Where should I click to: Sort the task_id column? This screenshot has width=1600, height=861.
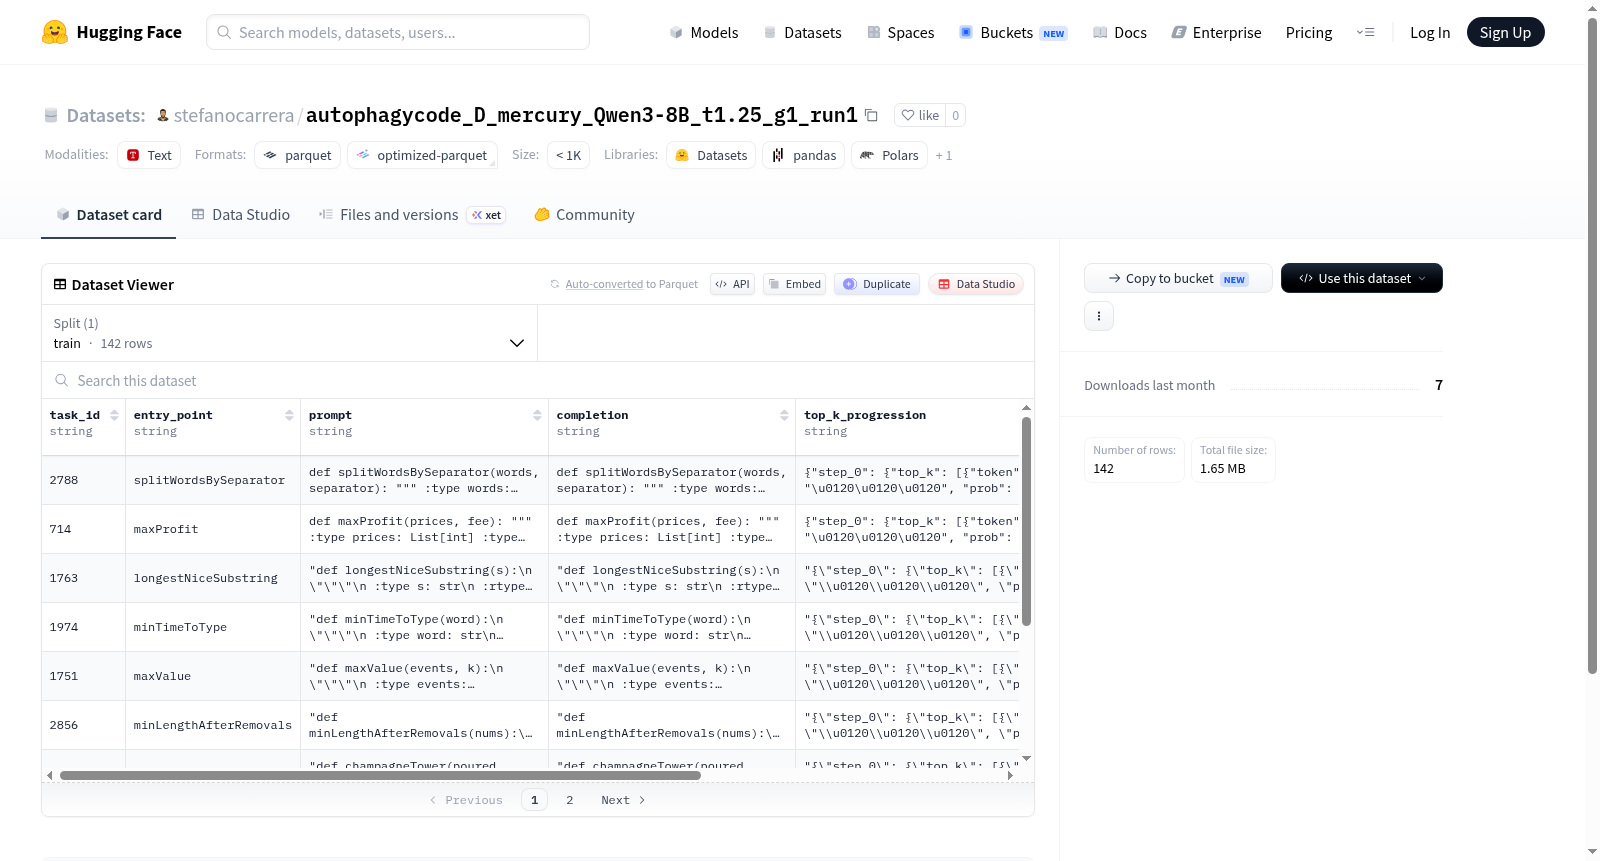tap(114, 415)
